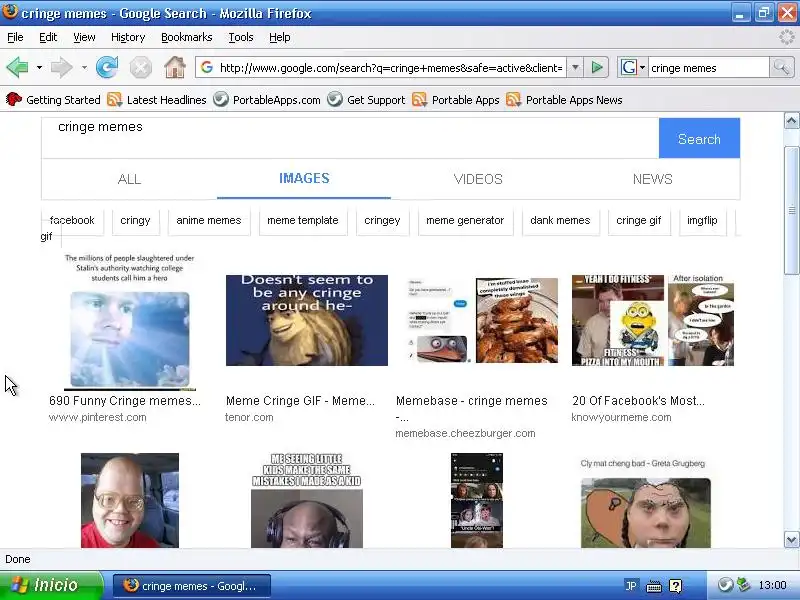This screenshot has height=600, width=800.
Task: Open the PortableApps.com bookmark
Action: click(x=267, y=99)
